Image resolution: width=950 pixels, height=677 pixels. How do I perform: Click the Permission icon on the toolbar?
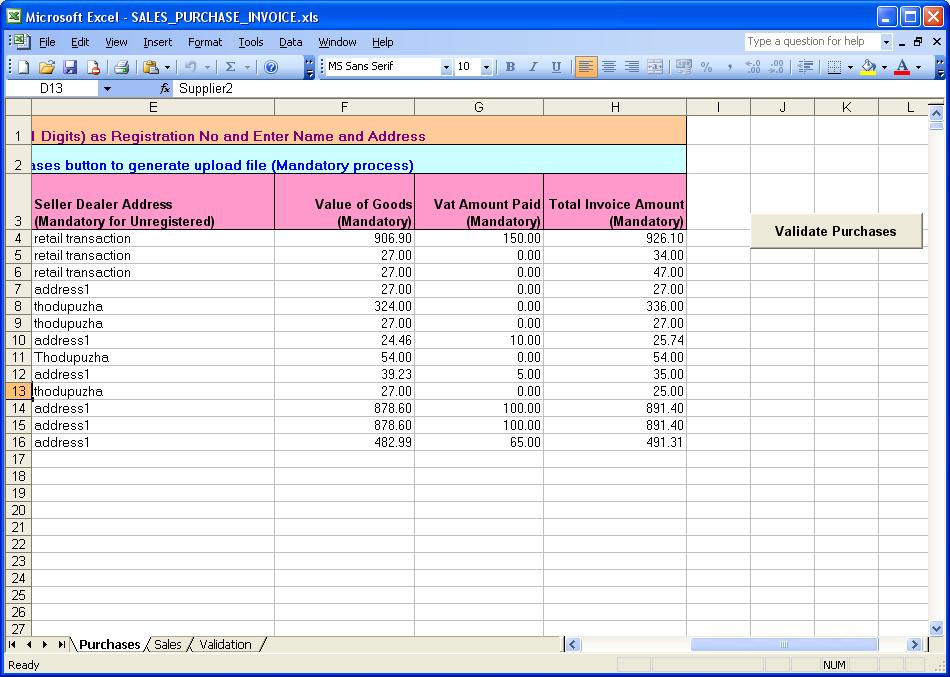(x=93, y=67)
